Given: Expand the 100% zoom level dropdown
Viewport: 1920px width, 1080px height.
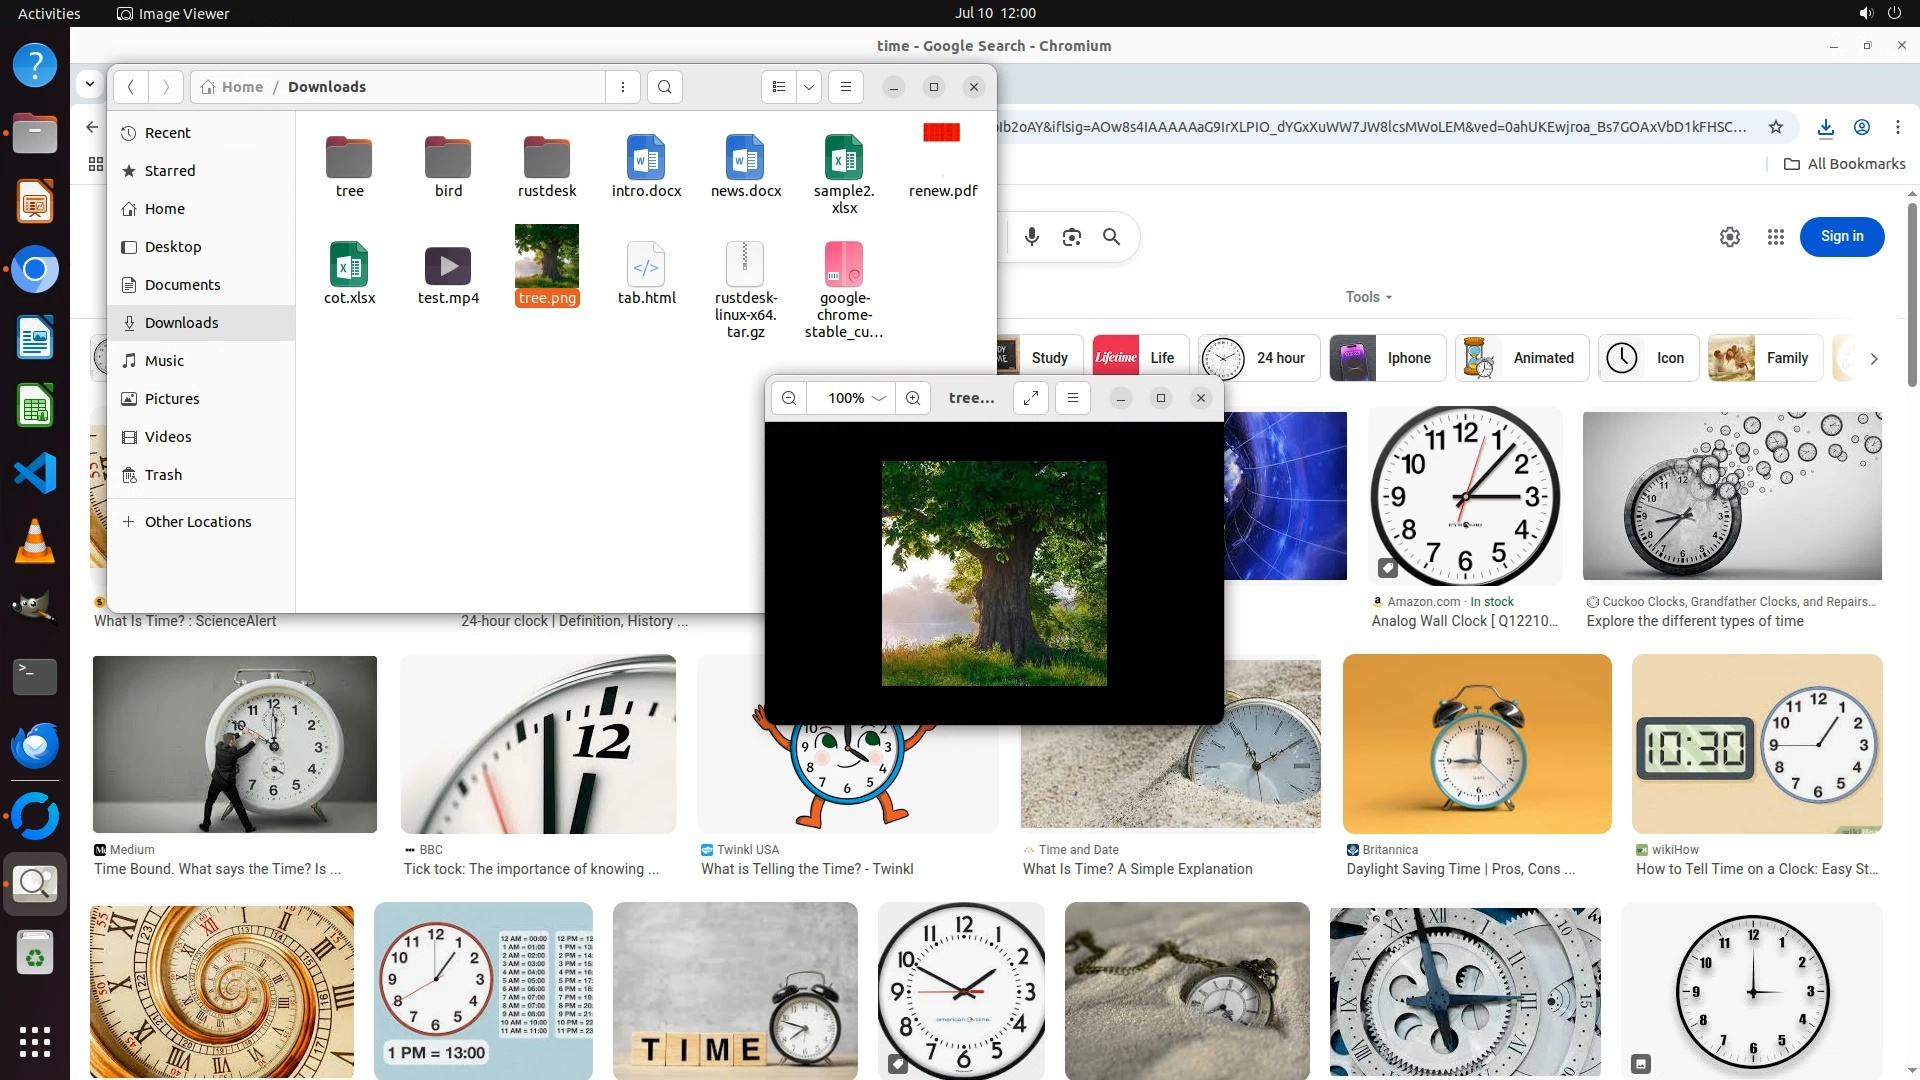Looking at the screenshot, I should click(x=879, y=398).
